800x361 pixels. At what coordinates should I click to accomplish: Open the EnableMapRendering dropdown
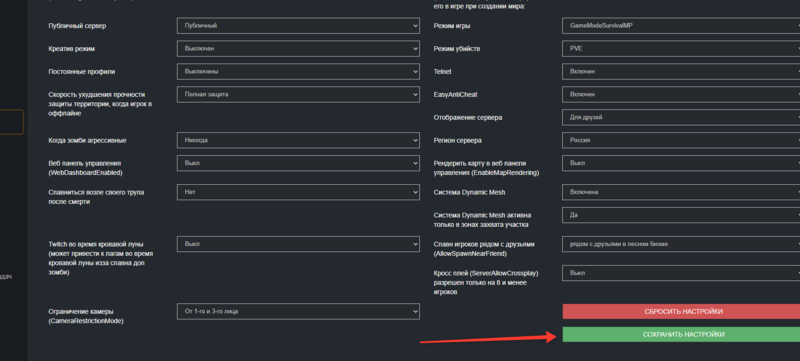pyautogui.click(x=681, y=163)
